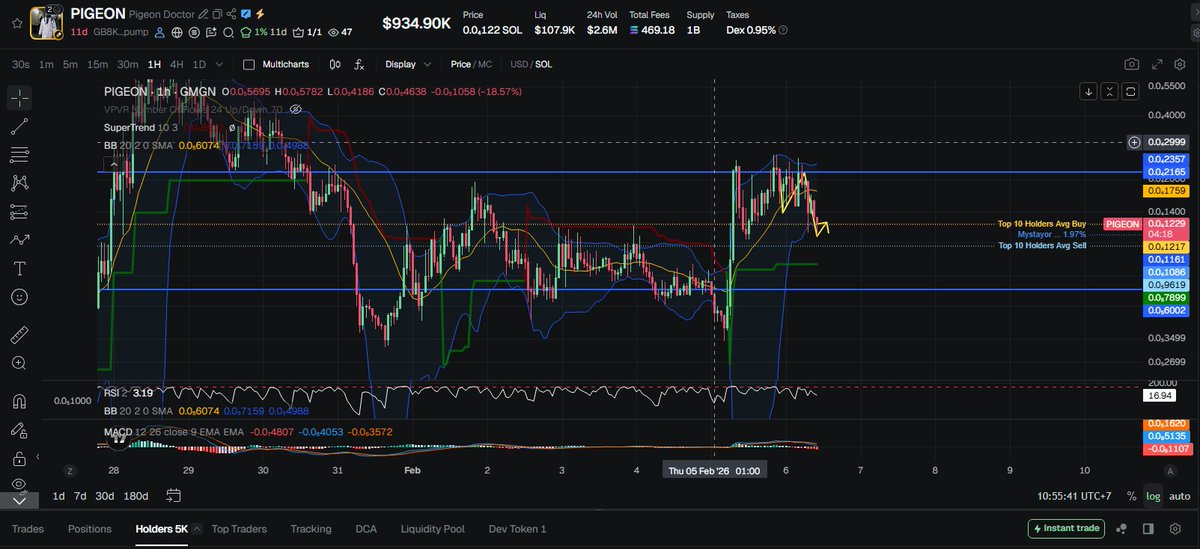The image size is (1200, 549).
Task: Select the zoom in tool
Action: pos(19,363)
